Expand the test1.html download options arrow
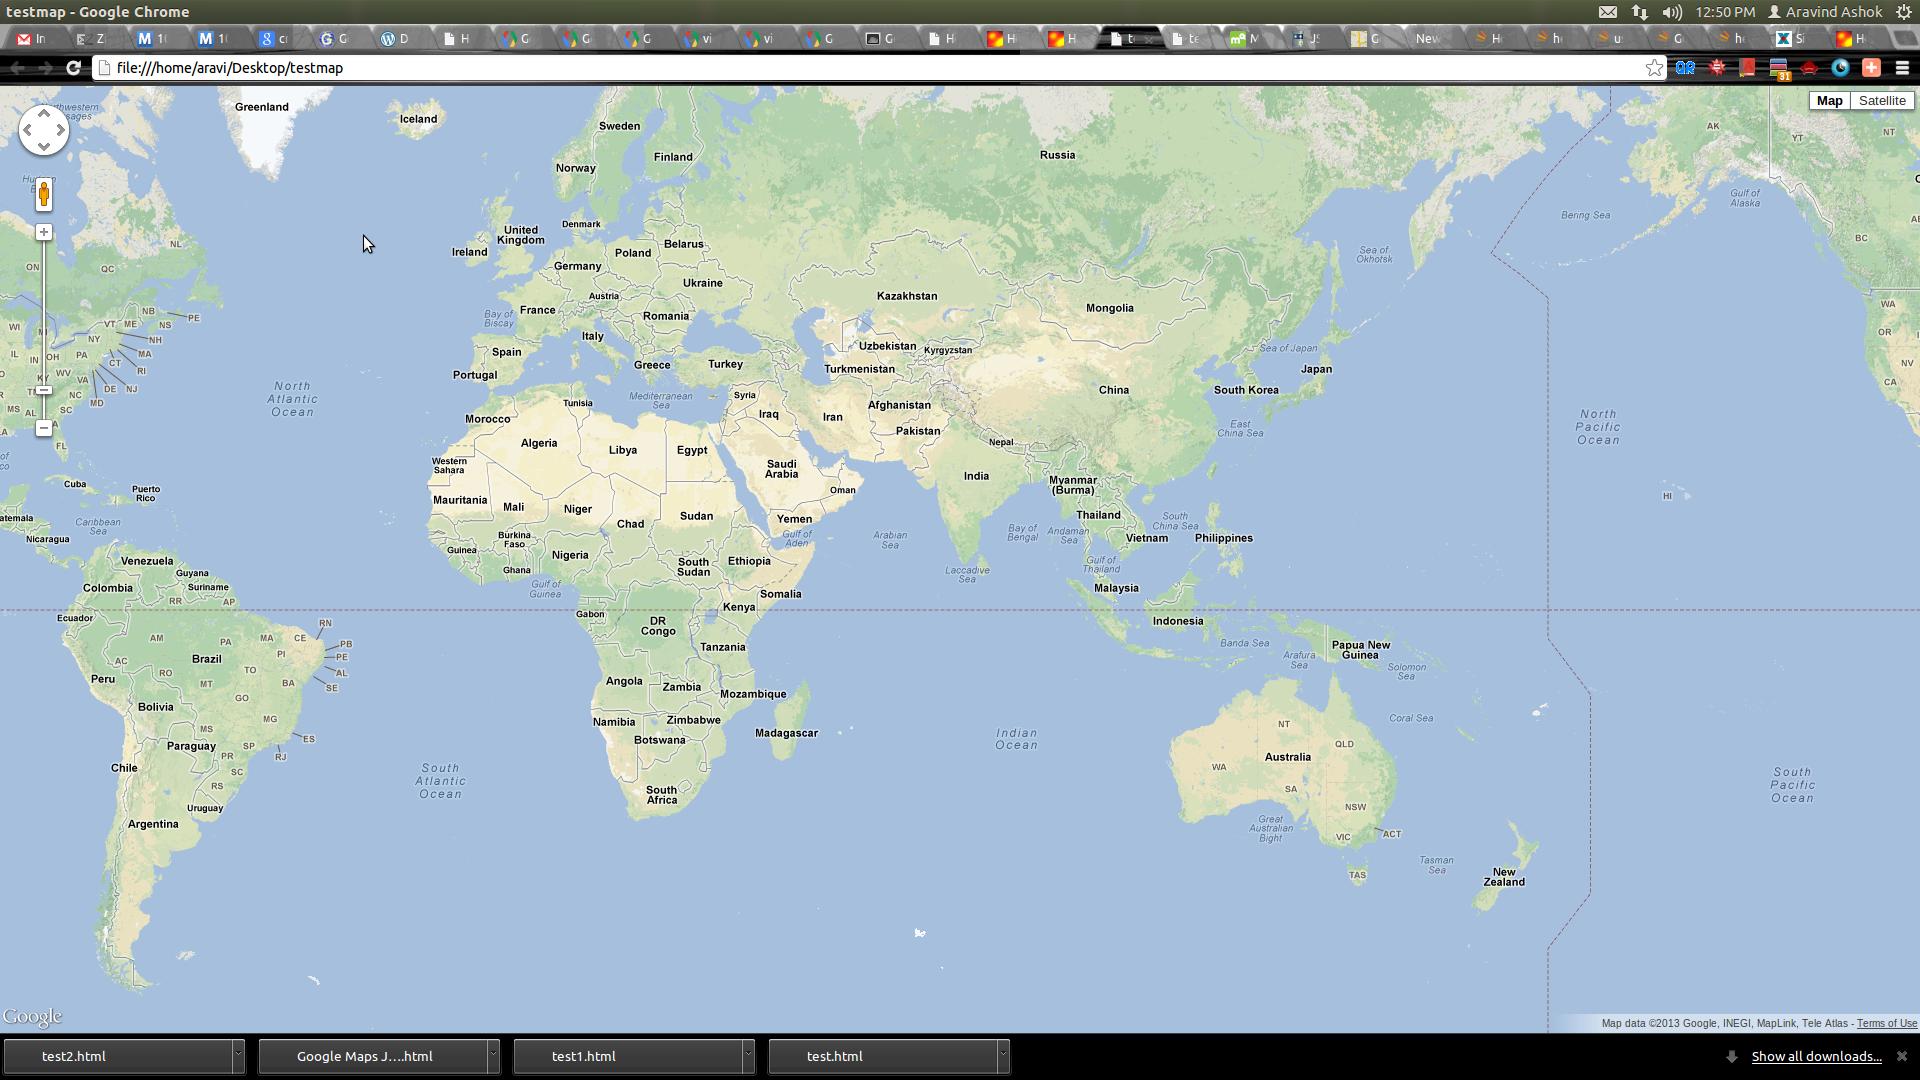Viewport: 1920px width, 1080px height. click(x=748, y=1056)
